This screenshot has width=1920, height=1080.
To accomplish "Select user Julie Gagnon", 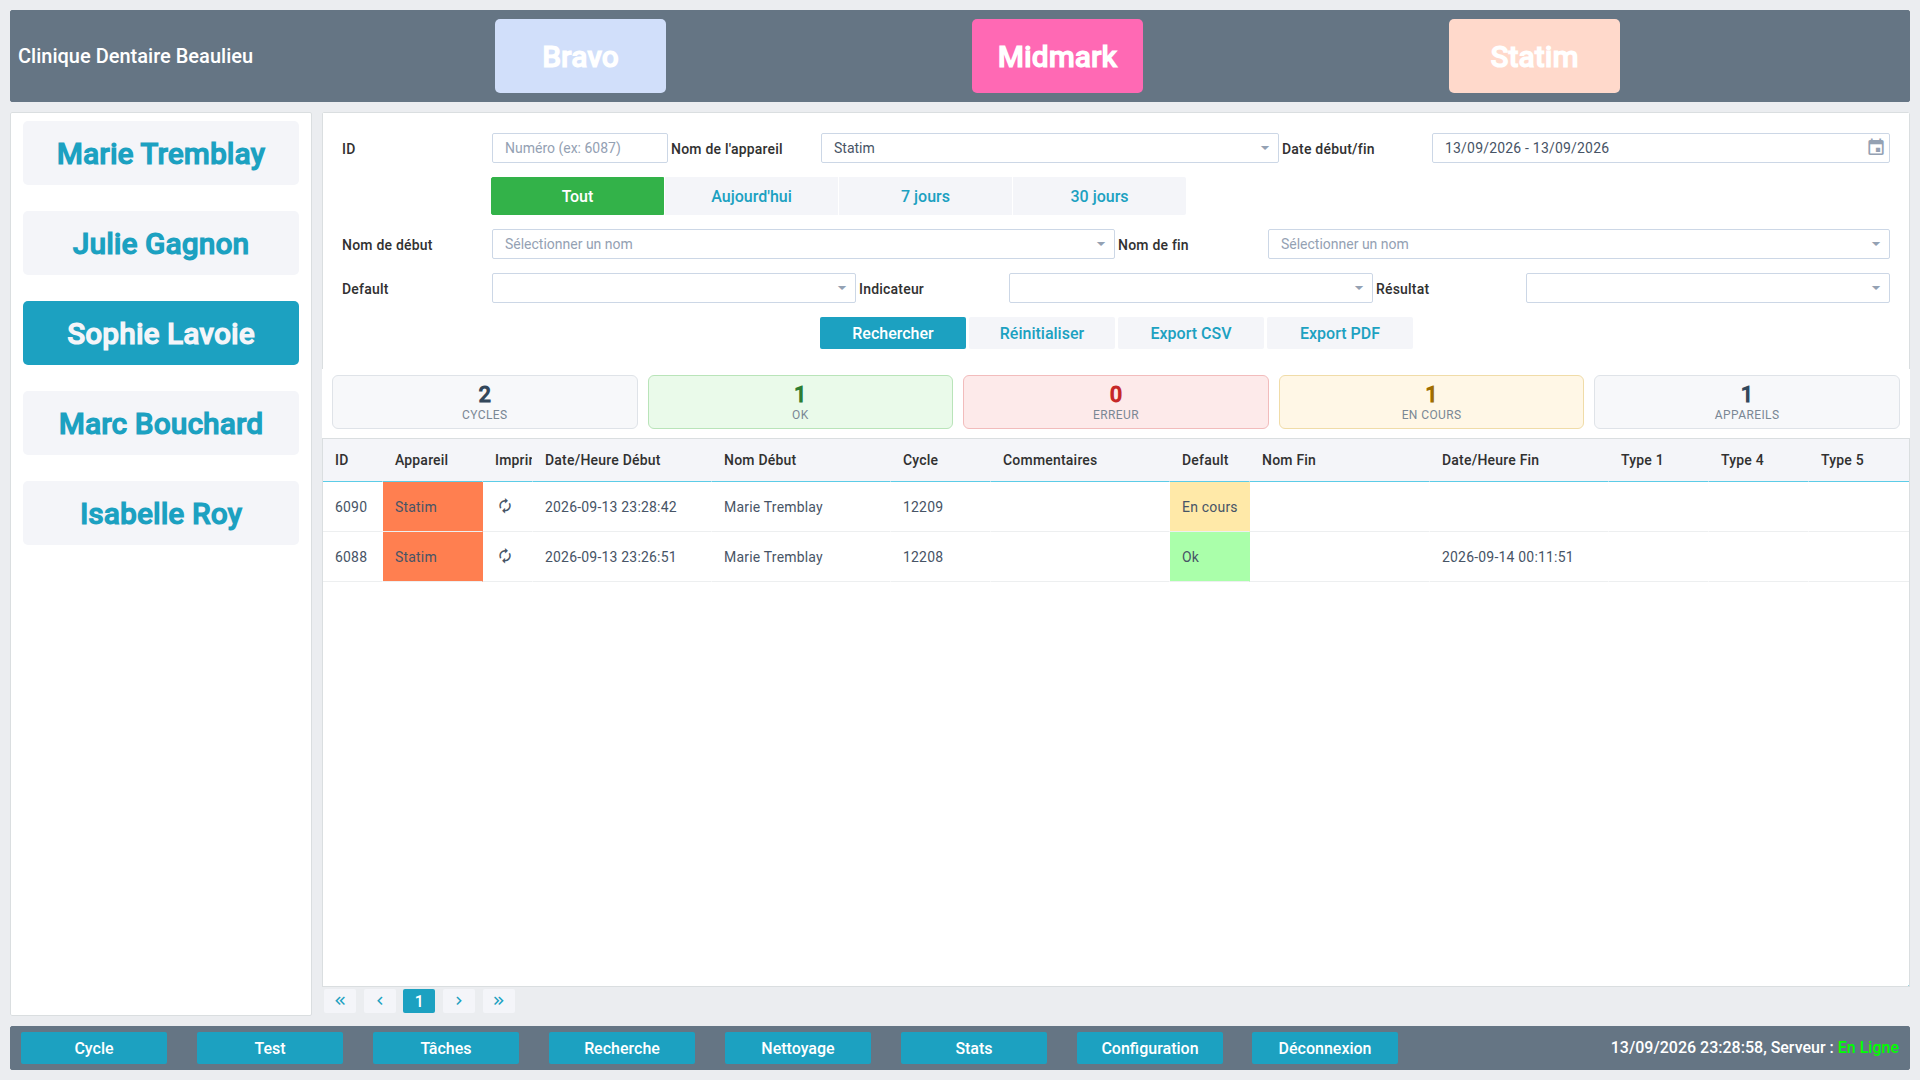I will 161,243.
